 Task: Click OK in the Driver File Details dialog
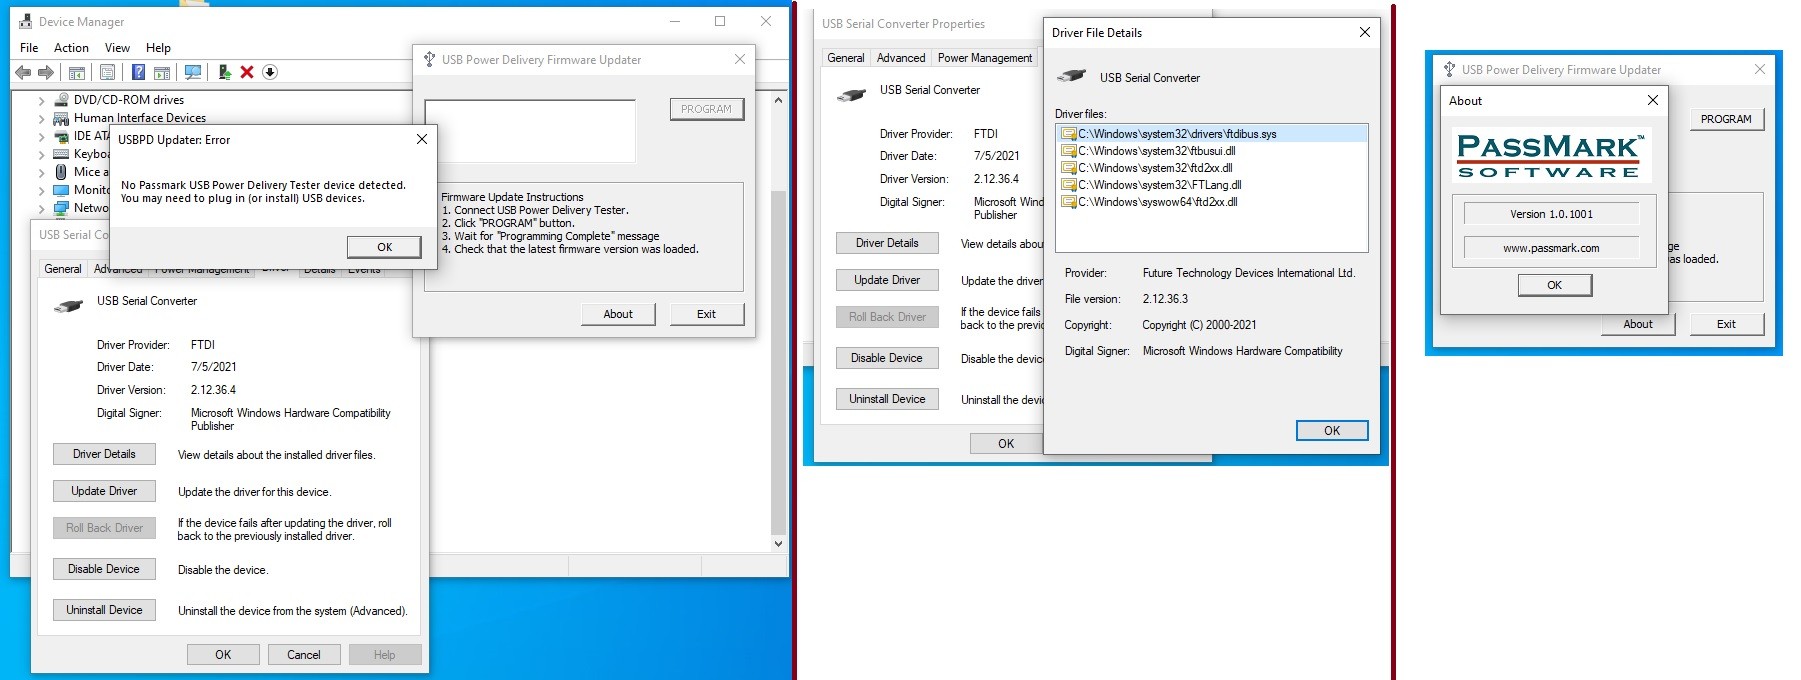[1332, 431]
